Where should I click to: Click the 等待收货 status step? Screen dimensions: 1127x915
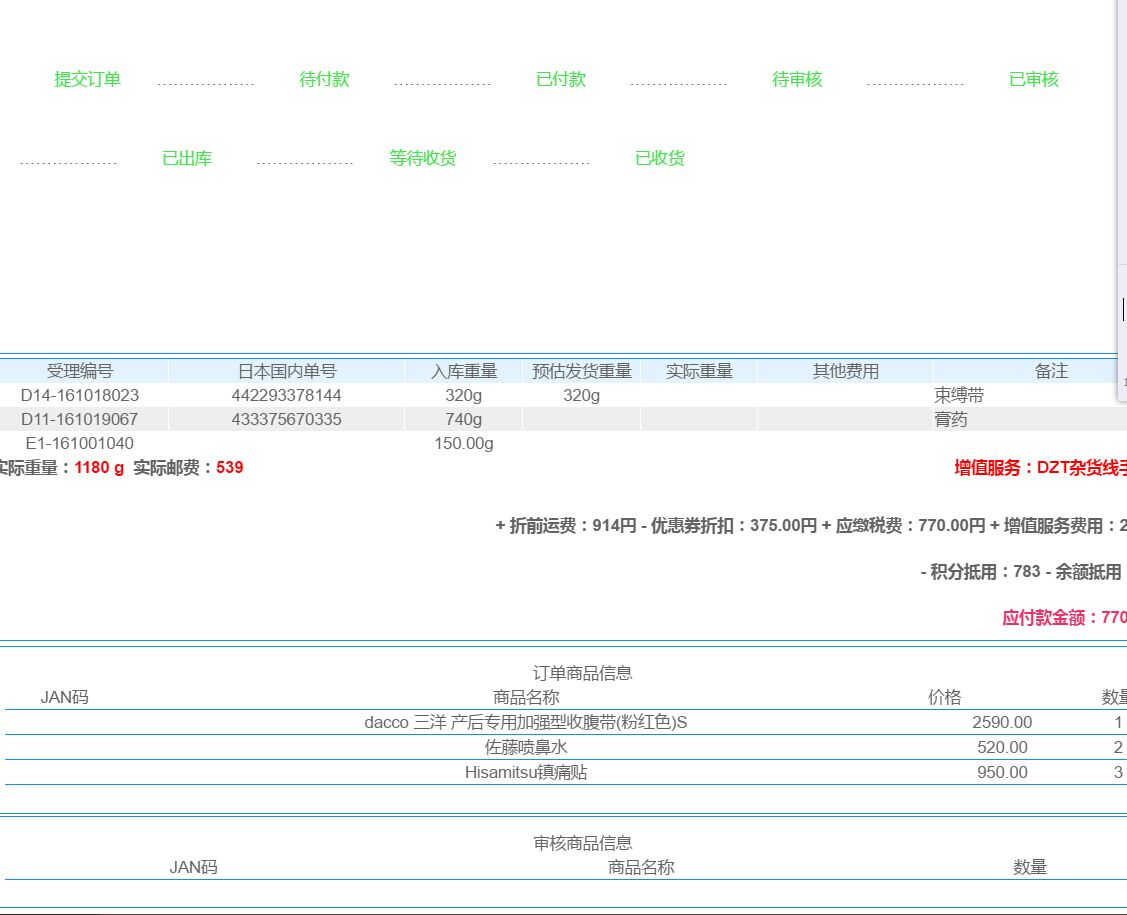[x=423, y=158]
